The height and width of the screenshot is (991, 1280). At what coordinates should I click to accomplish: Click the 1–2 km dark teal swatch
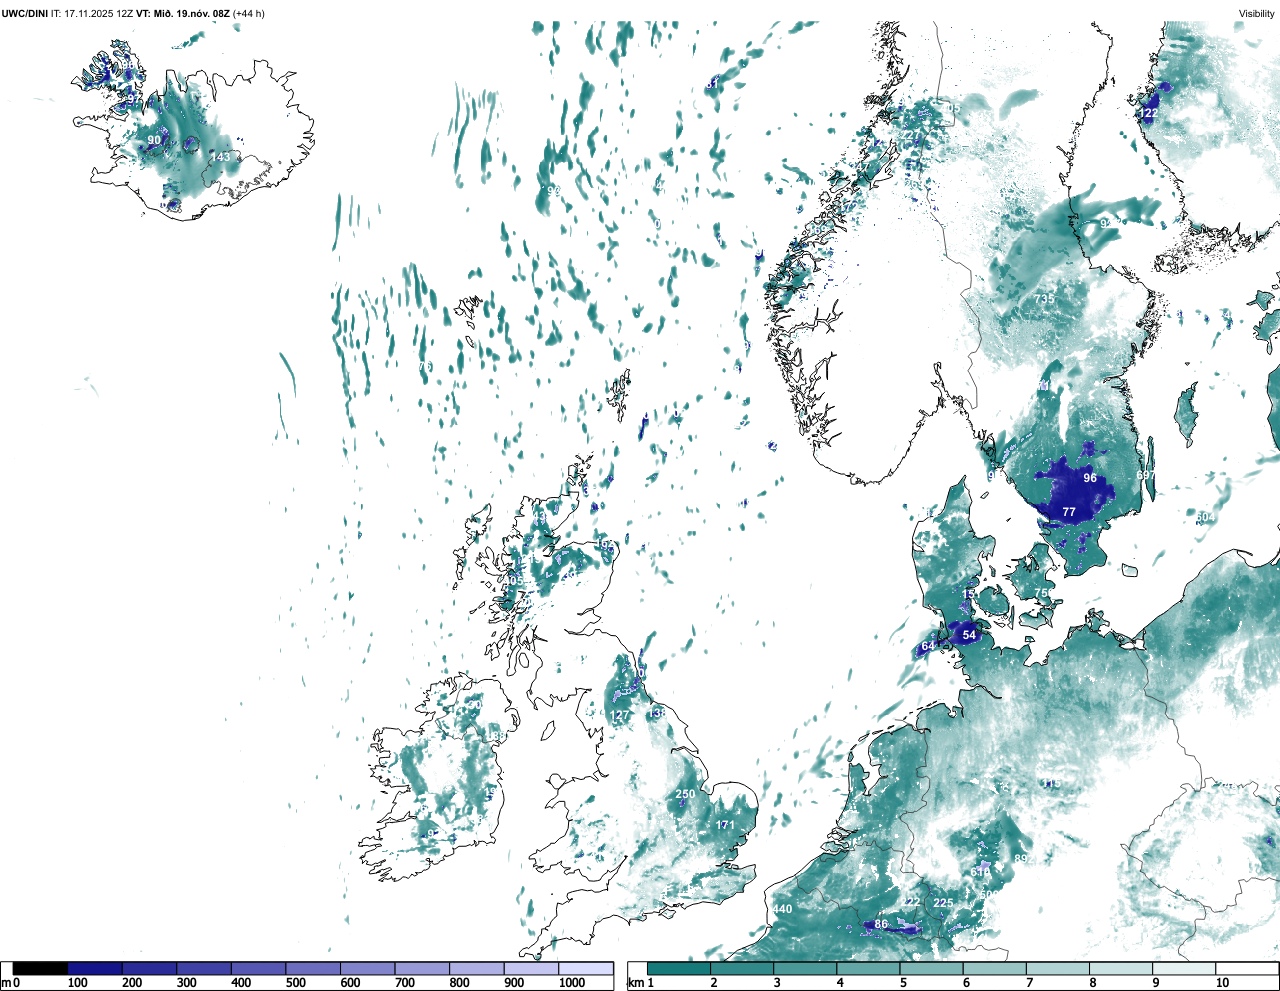pyautogui.click(x=679, y=969)
